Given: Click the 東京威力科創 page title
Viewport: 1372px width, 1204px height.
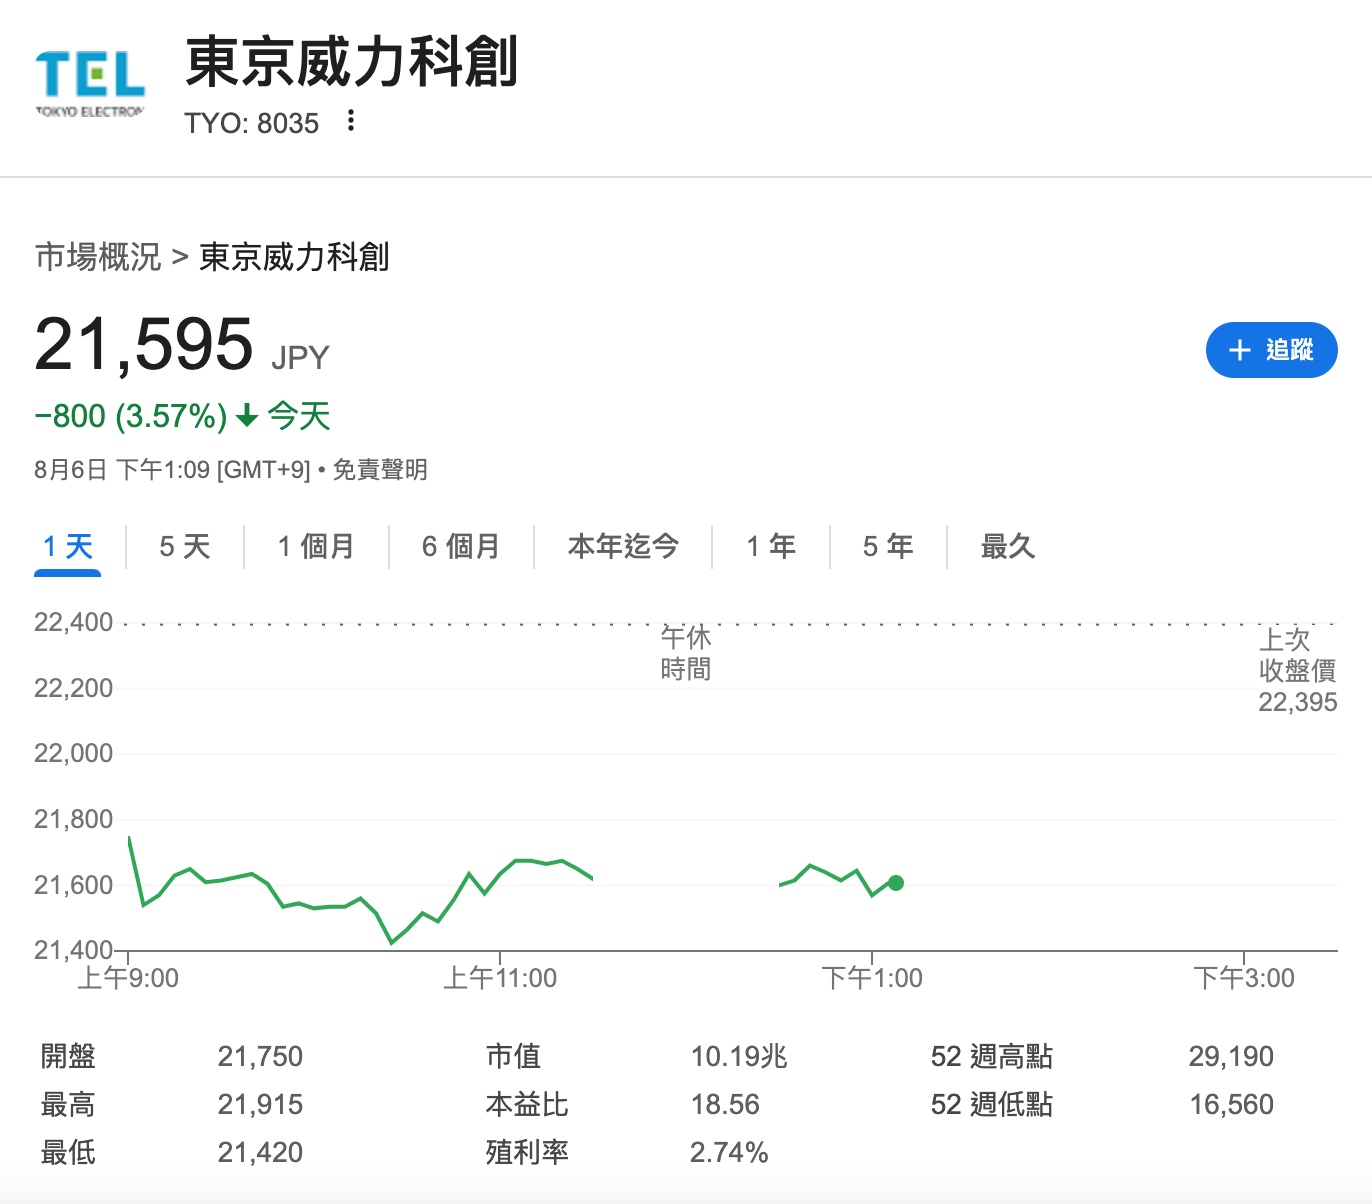Looking at the screenshot, I should point(352,62).
